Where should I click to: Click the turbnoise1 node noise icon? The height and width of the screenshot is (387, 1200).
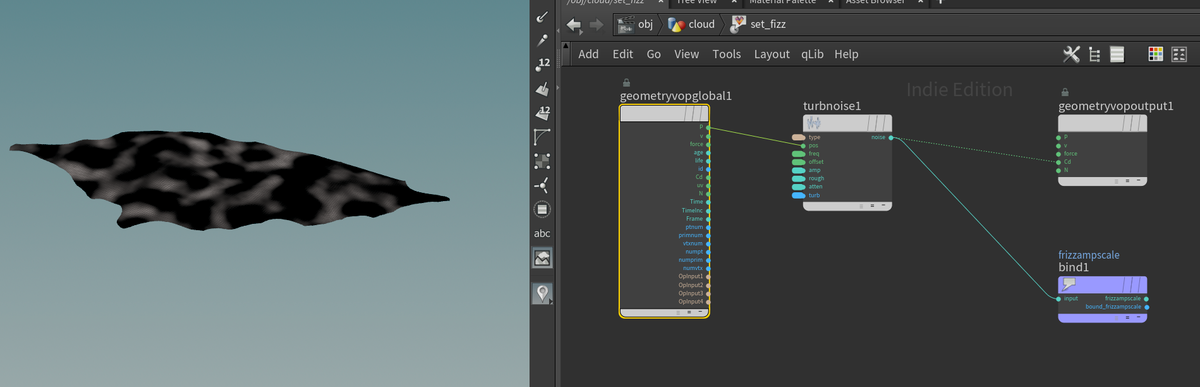(813, 123)
